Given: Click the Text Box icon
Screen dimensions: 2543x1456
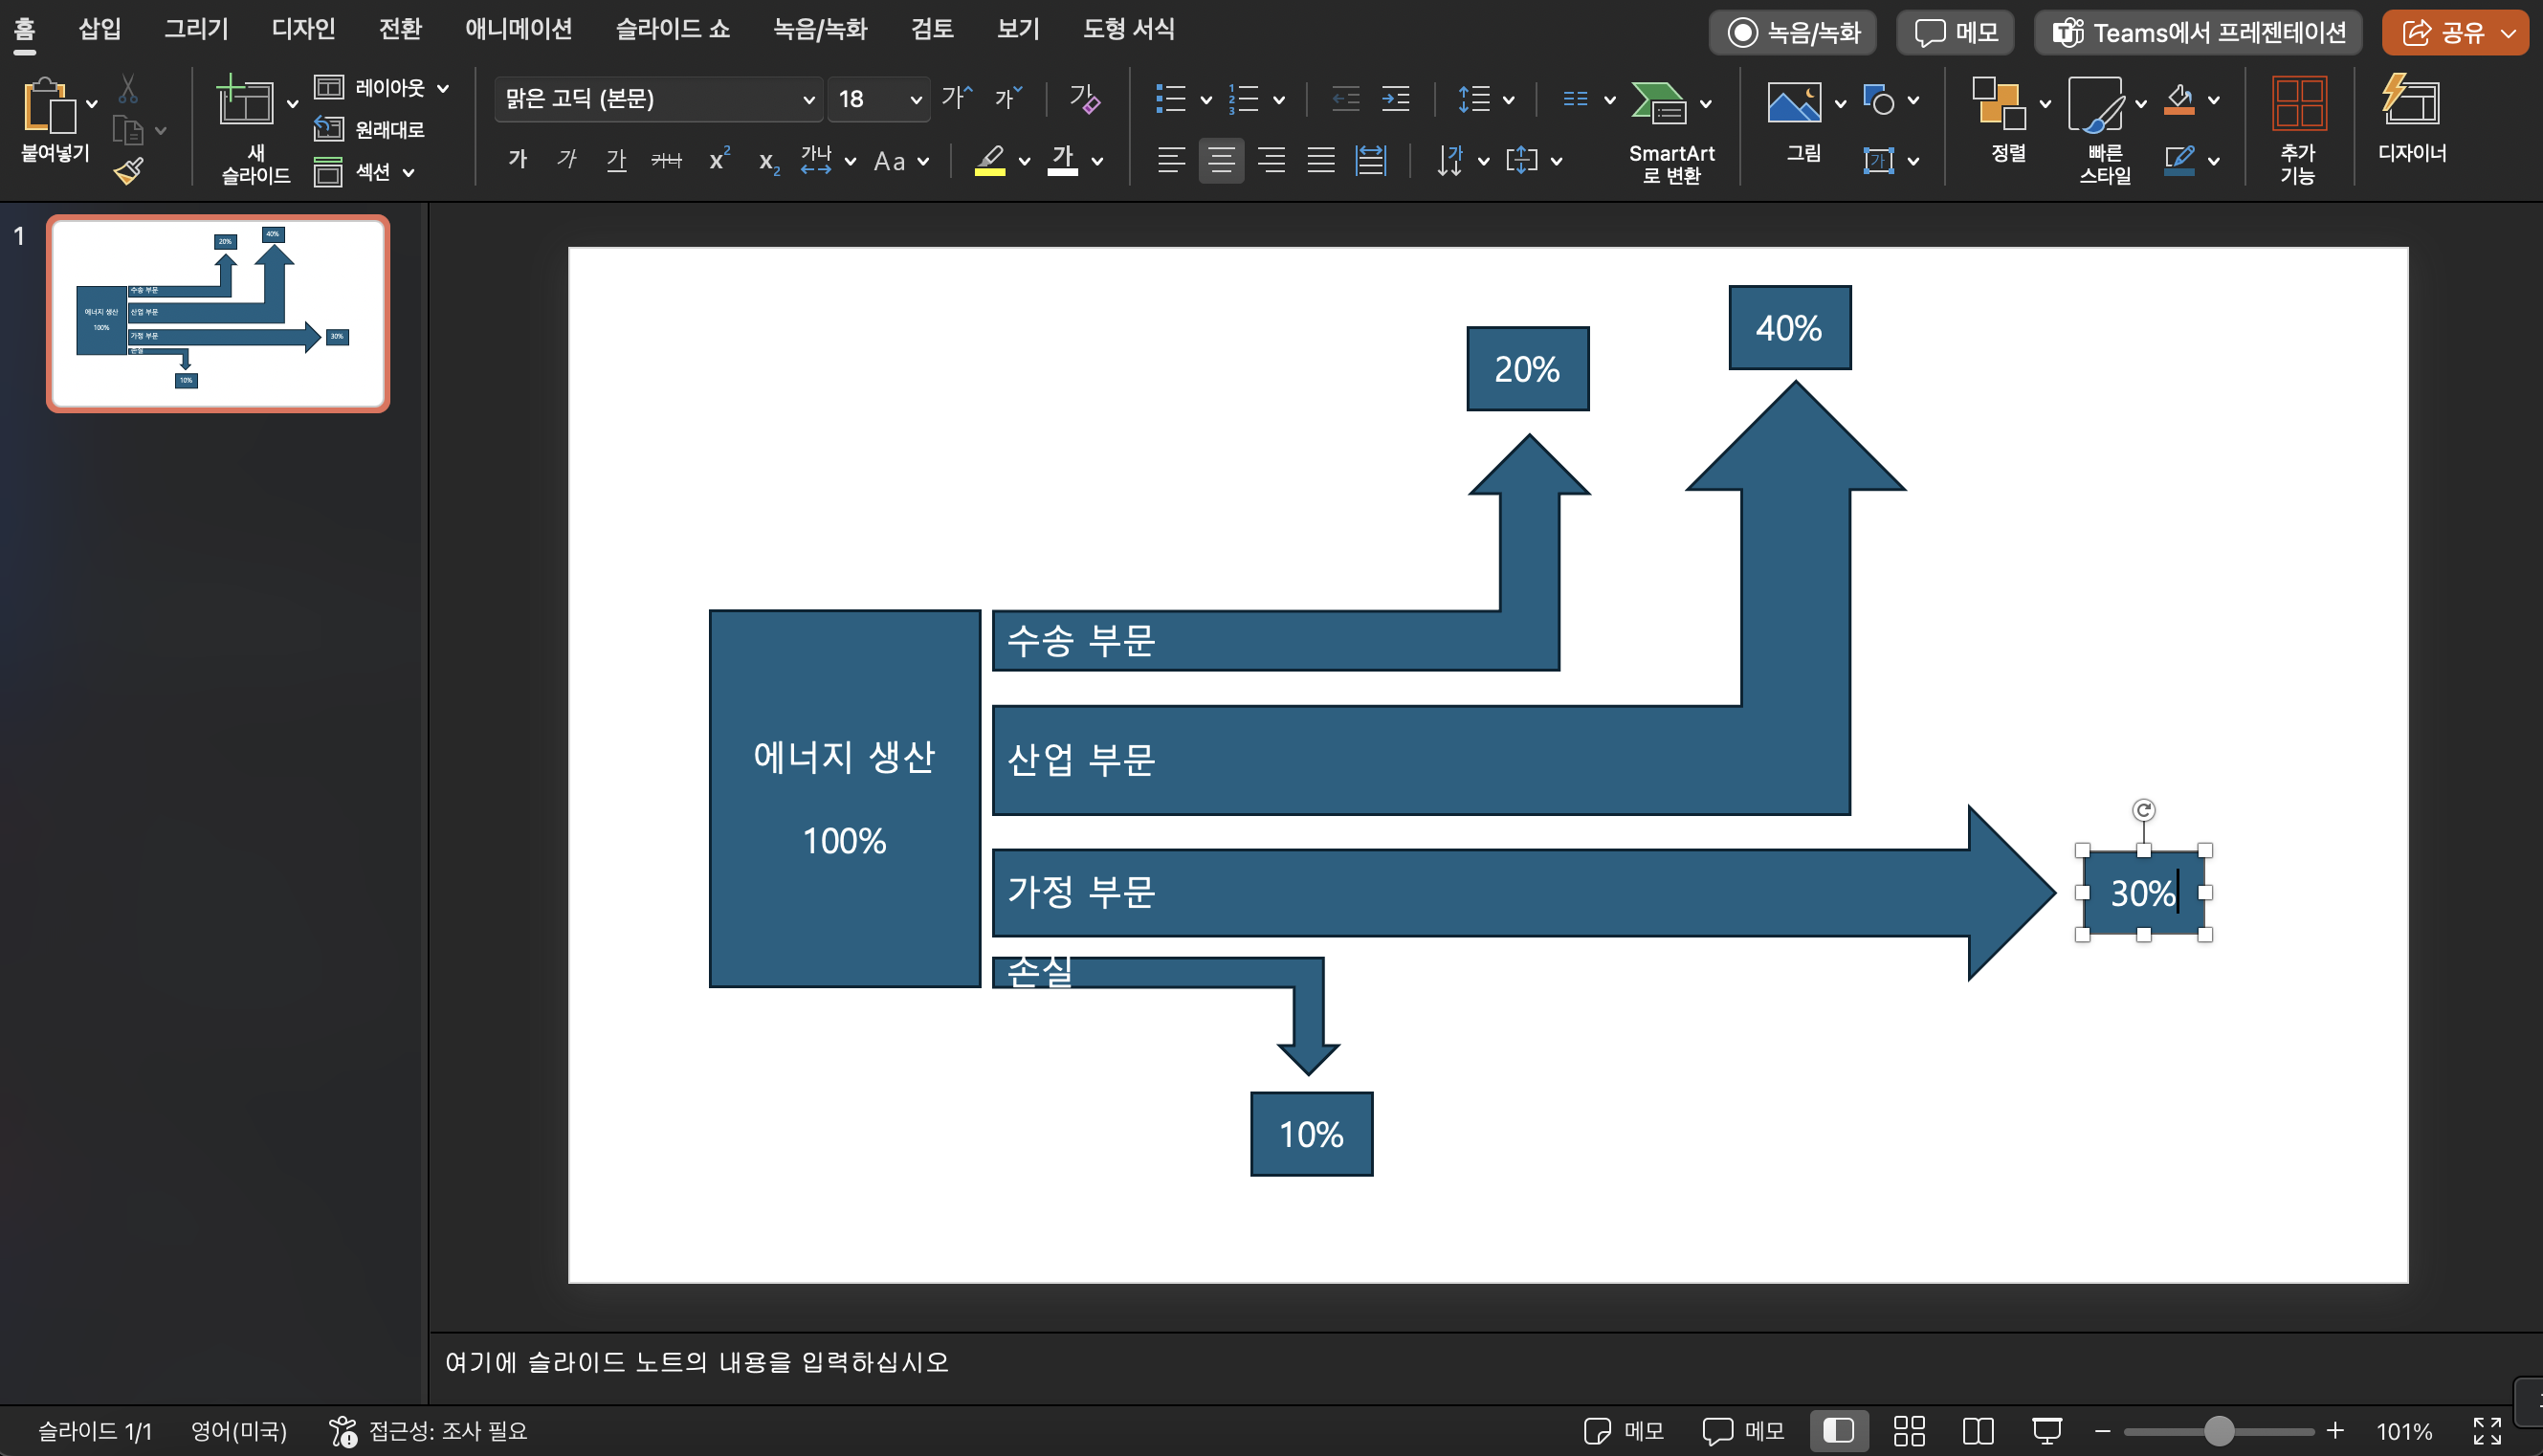Looking at the screenshot, I should pos(1878,160).
